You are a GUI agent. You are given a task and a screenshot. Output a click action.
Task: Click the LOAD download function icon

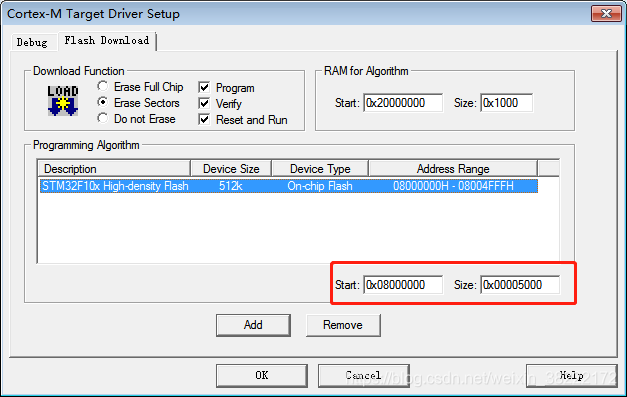tap(63, 101)
